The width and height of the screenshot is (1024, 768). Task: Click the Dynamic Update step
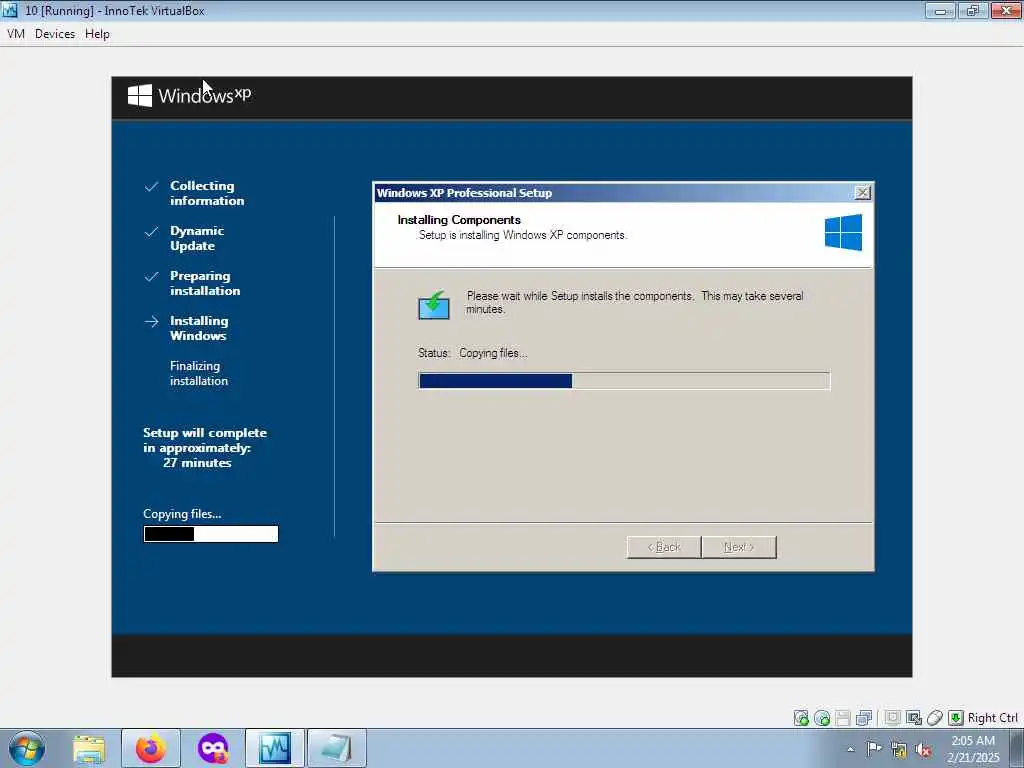click(197, 238)
